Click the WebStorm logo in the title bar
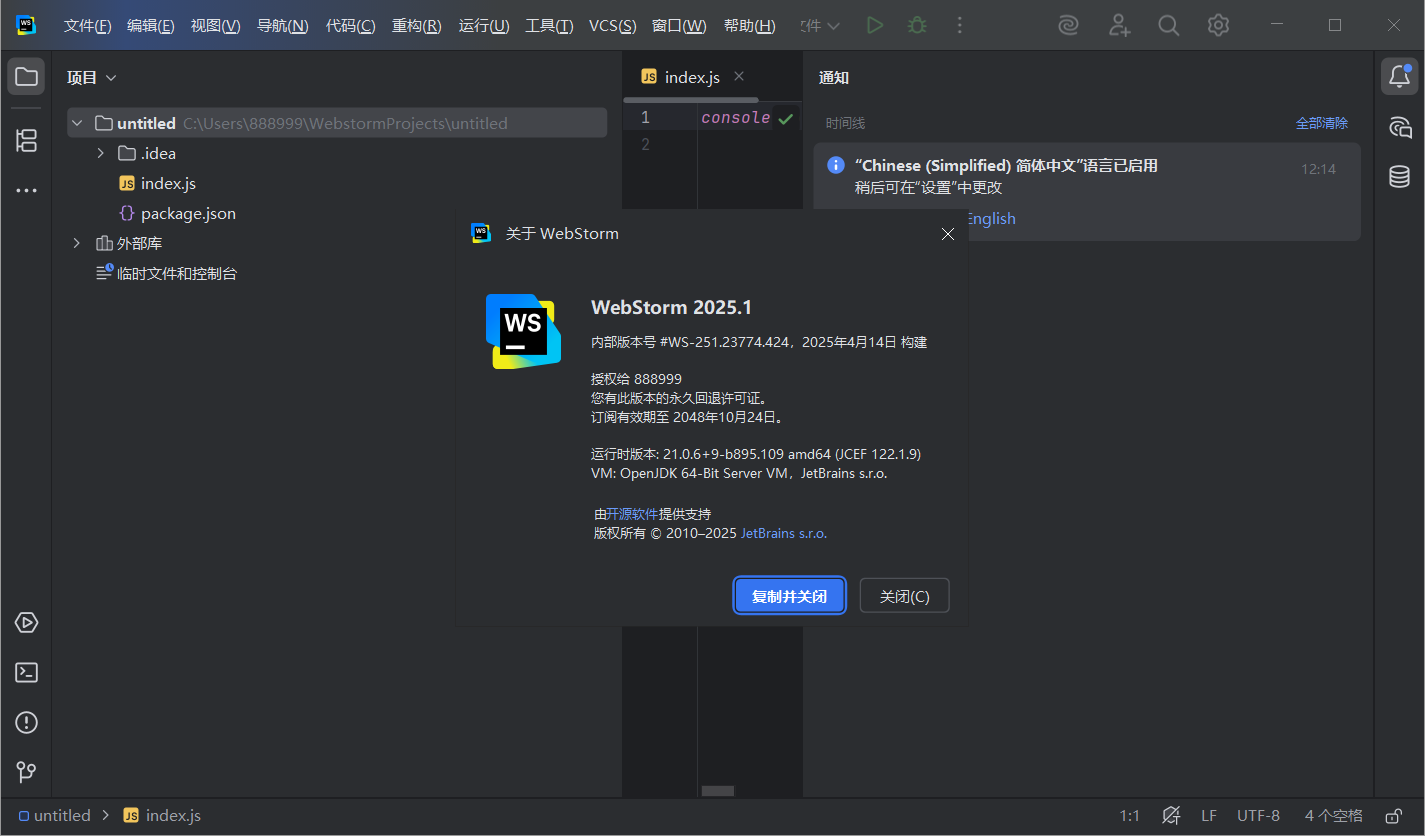The height and width of the screenshot is (836, 1425). point(26,25)
